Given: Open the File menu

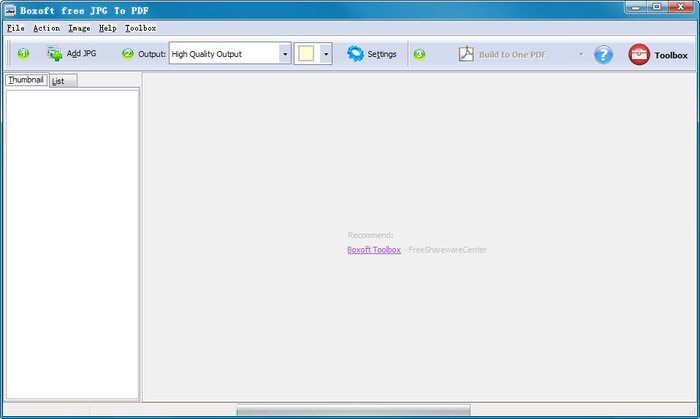Looking at the screenshot, I should click(15, 28).
